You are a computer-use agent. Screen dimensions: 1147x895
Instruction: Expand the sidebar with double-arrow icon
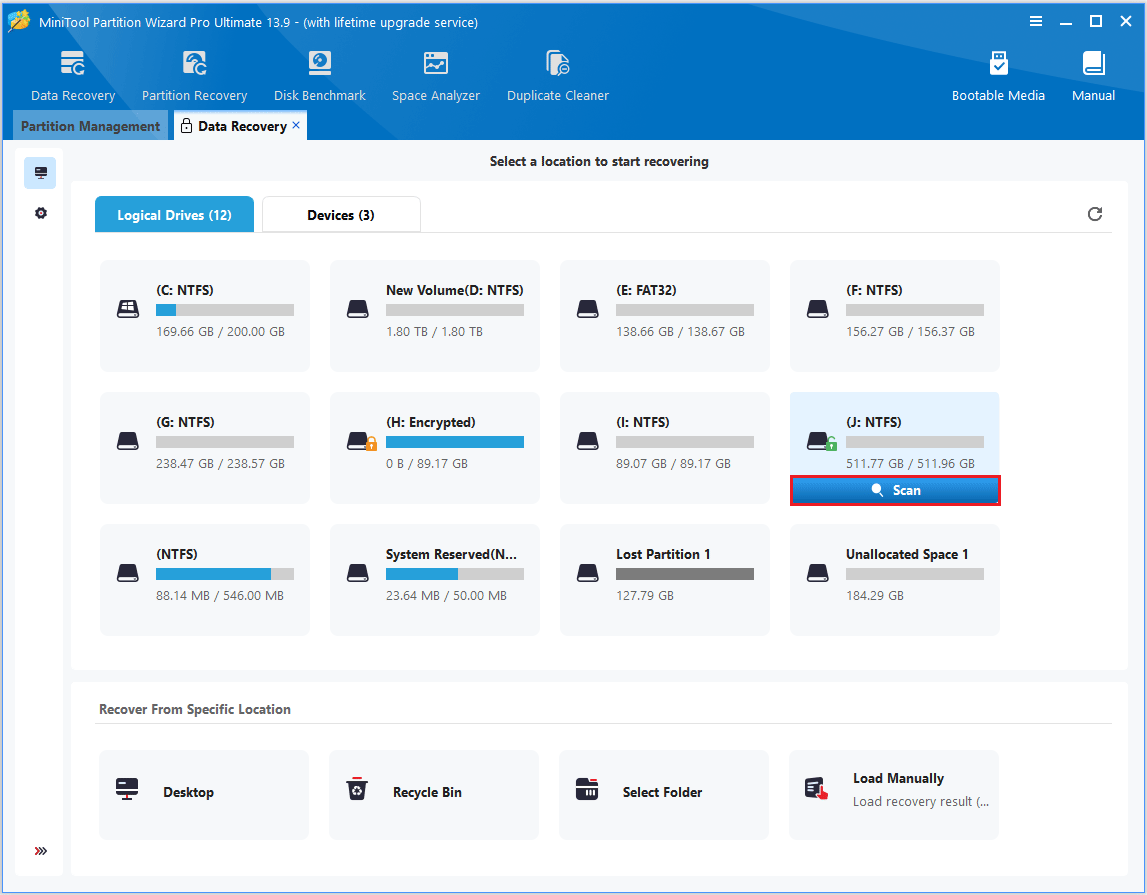[x=41, y=850]
